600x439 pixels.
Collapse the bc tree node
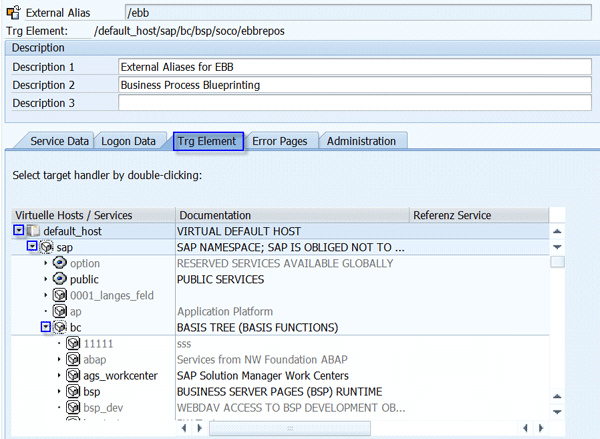(46, 327)
